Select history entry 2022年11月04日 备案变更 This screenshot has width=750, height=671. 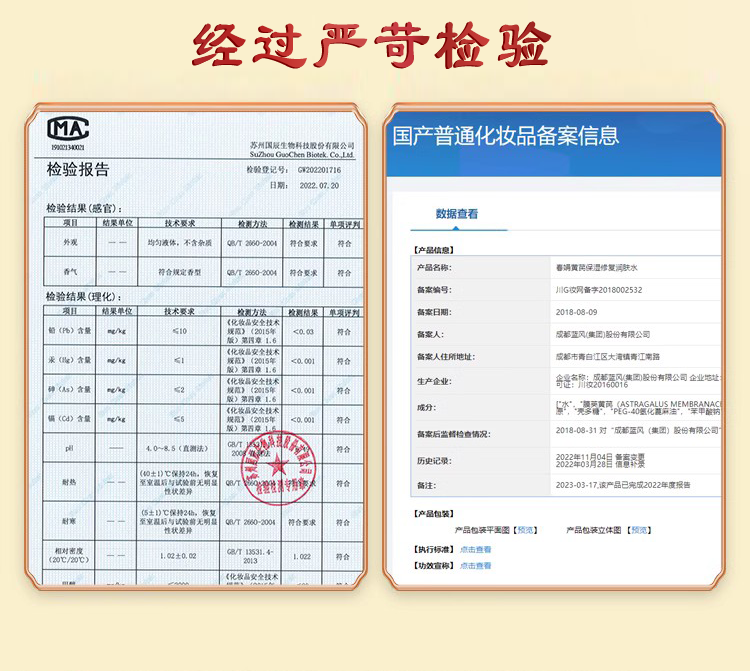click(600, 457)
